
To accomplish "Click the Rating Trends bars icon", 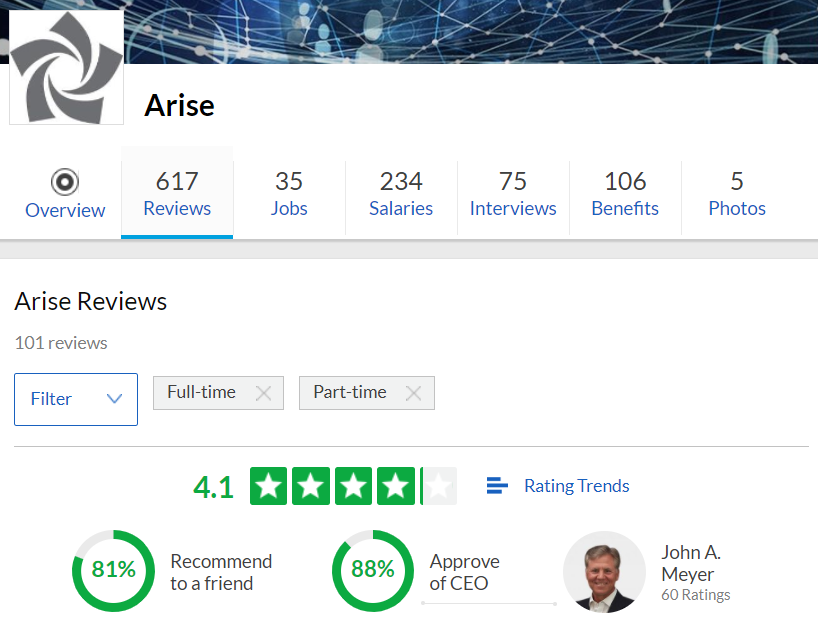I will point(497,485).
